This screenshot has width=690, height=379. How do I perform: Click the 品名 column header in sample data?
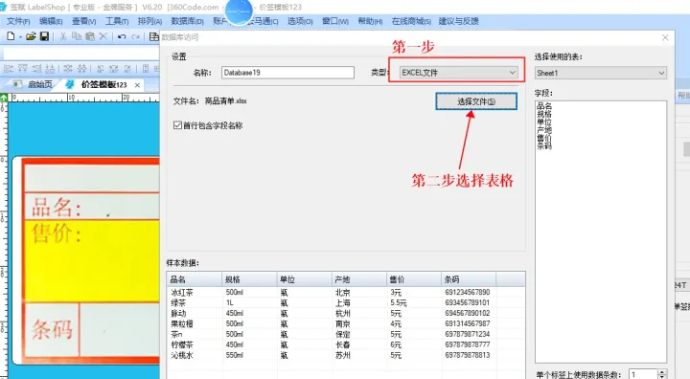[195, 280]
